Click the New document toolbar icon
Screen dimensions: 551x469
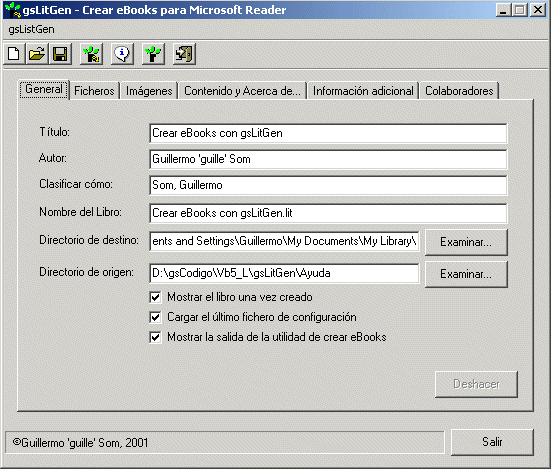point(14,54)
